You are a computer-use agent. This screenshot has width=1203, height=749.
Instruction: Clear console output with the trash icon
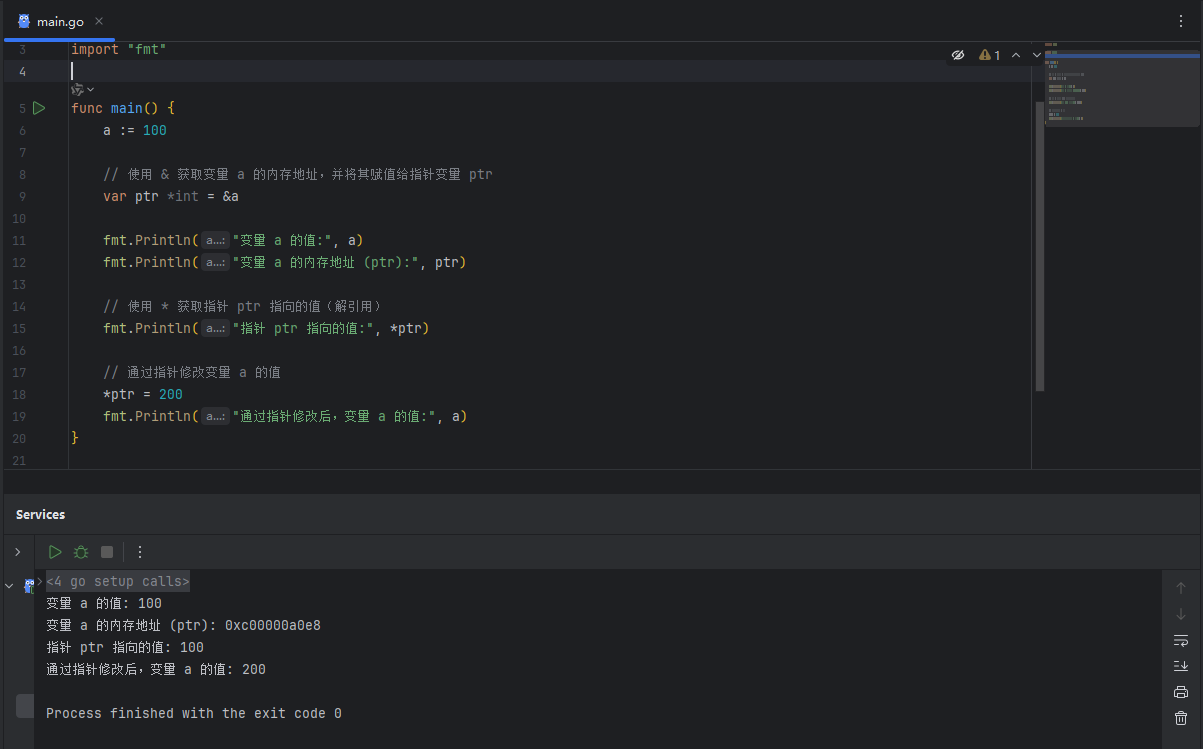point(1180,718)
